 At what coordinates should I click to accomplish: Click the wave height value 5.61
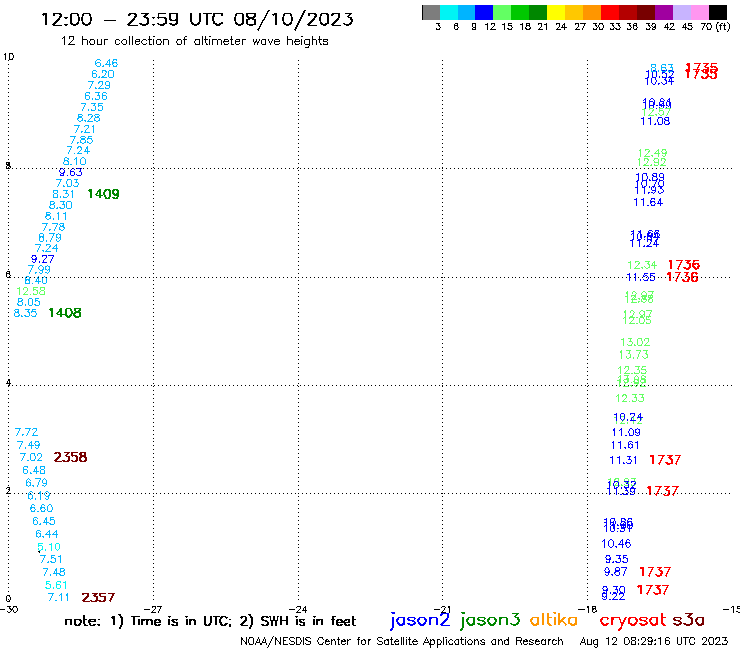pos(56,585)
